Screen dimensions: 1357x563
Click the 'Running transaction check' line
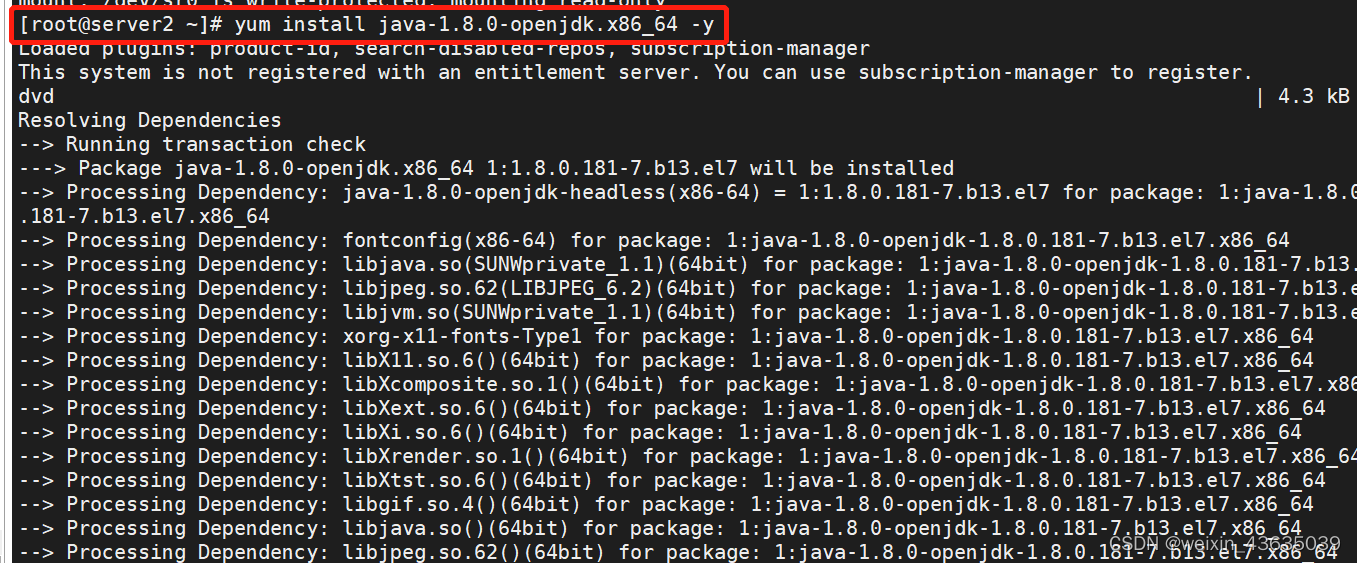coord(192,145)
